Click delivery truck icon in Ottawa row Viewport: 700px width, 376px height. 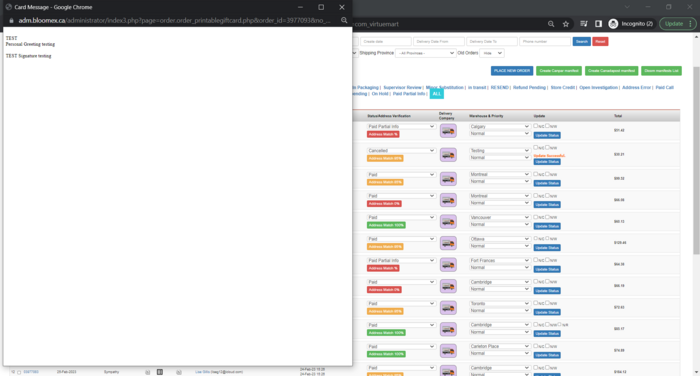click(x=448, y=243)
